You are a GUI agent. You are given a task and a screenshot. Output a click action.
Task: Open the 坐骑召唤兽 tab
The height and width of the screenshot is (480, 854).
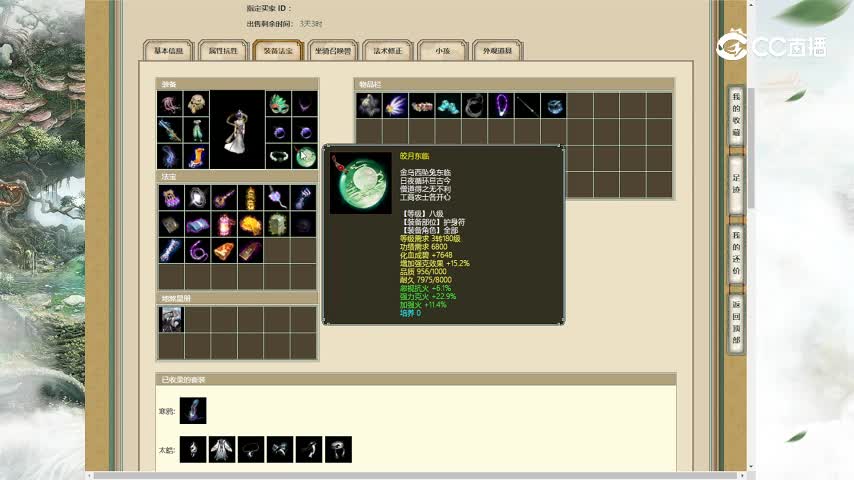click(333, 51)
